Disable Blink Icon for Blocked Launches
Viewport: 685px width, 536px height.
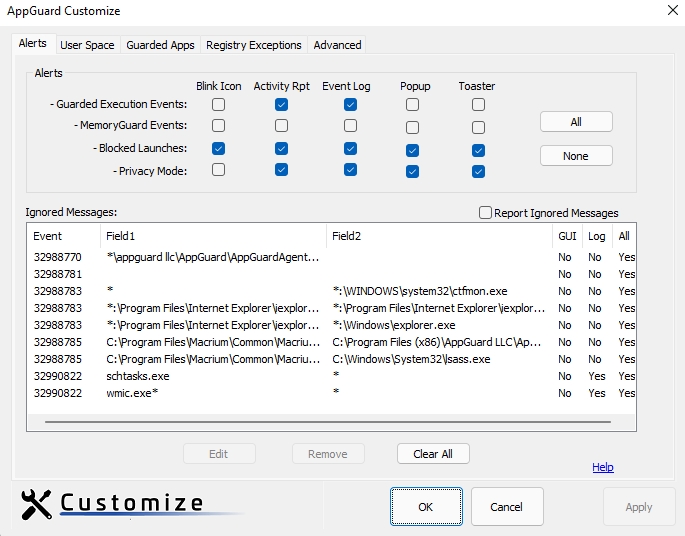pyautogui.click(x=218, y=149)
